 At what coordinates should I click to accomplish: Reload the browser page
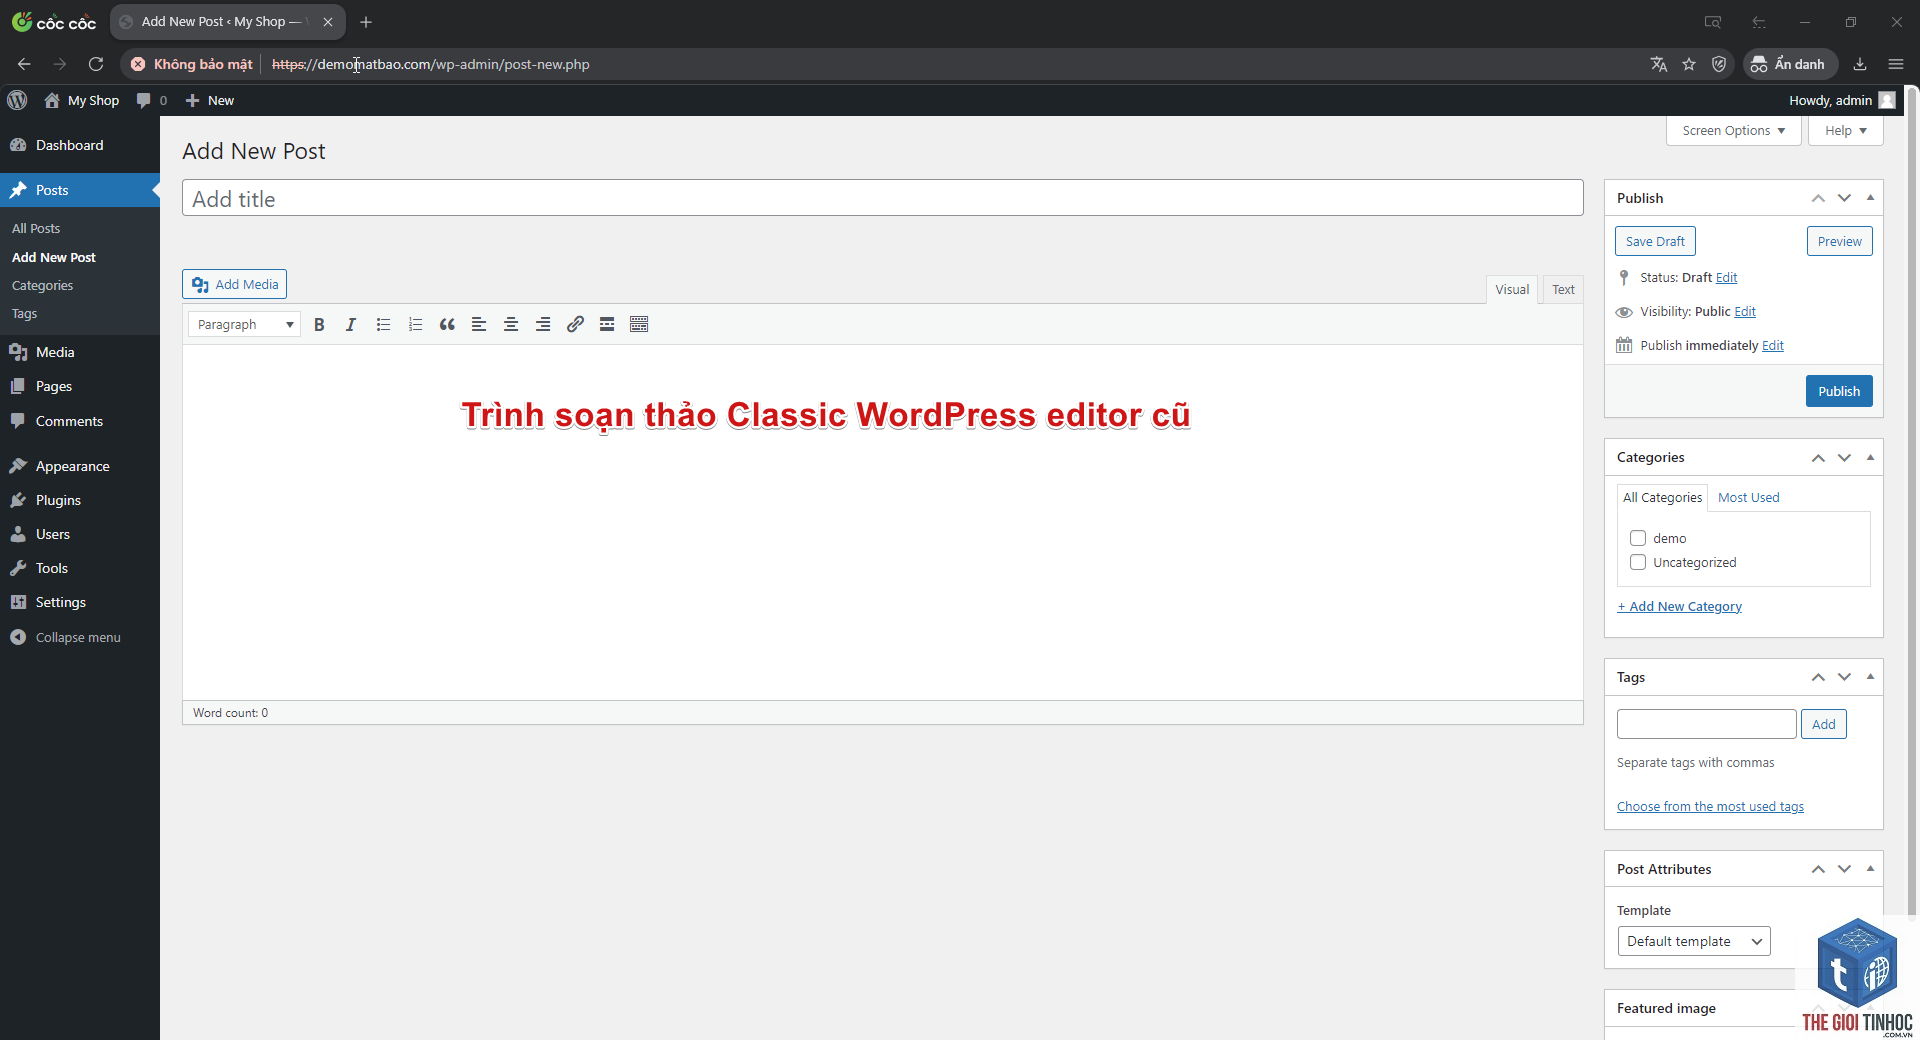tap(96, 64)
